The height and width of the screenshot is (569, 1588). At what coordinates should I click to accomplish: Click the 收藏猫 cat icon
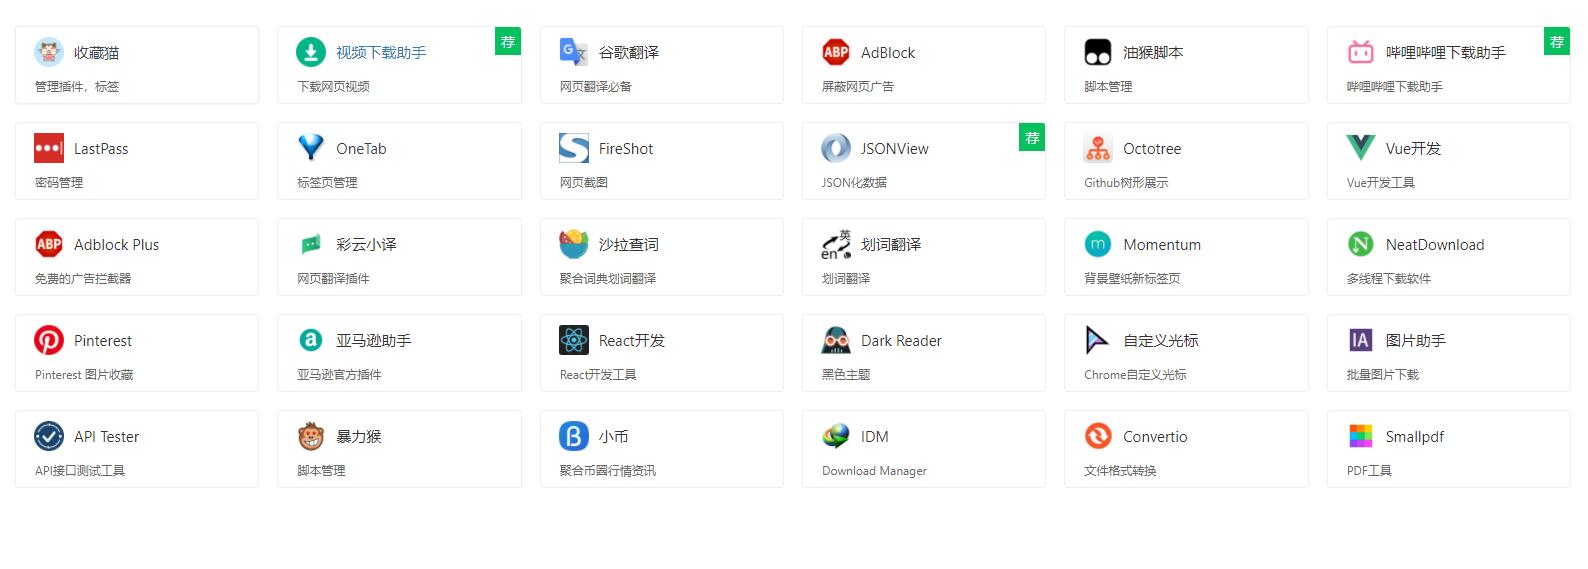(x=49, y=52)
